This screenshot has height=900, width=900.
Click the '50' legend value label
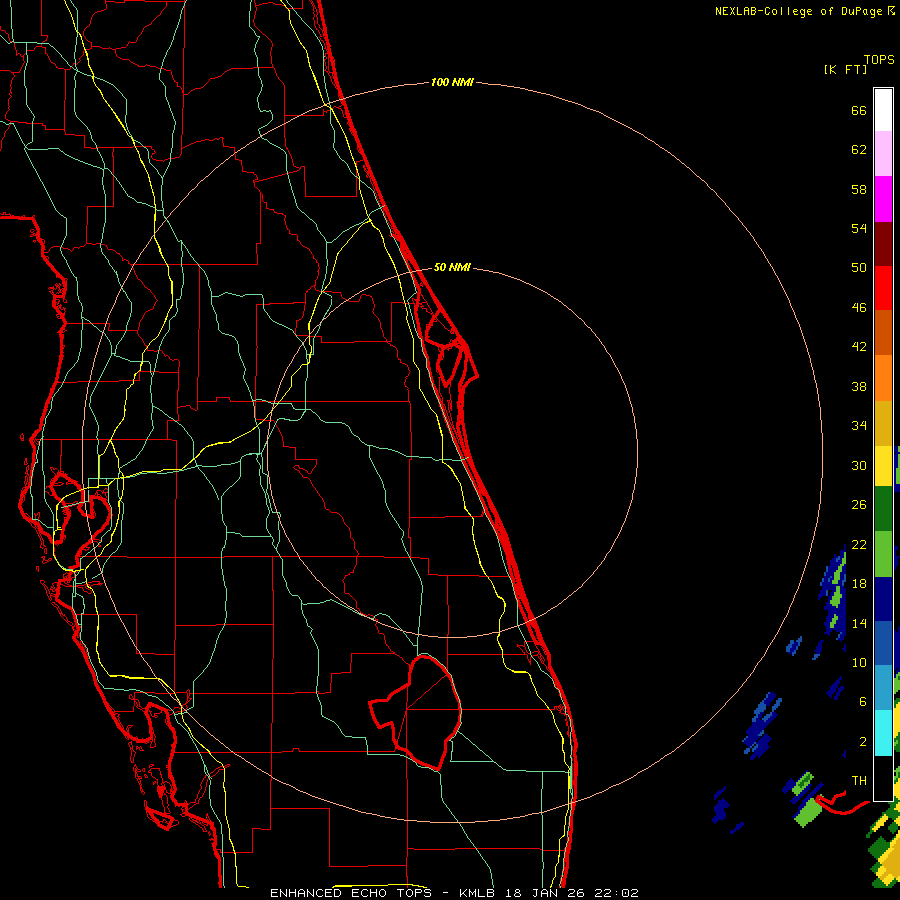[859, 267]
